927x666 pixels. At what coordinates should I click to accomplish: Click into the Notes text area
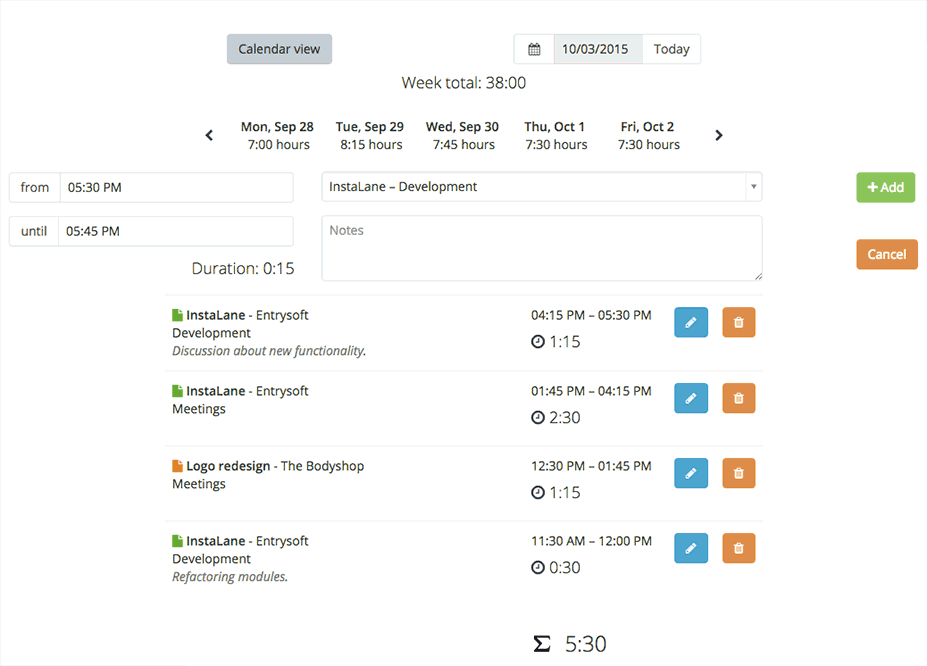click(x=542, y=248)
